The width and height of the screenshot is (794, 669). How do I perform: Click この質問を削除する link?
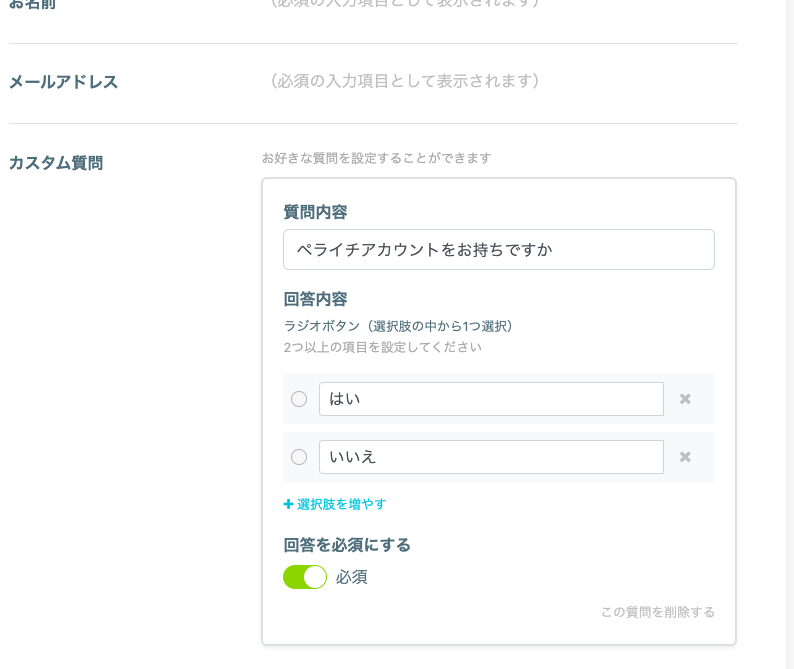[658, 612]
